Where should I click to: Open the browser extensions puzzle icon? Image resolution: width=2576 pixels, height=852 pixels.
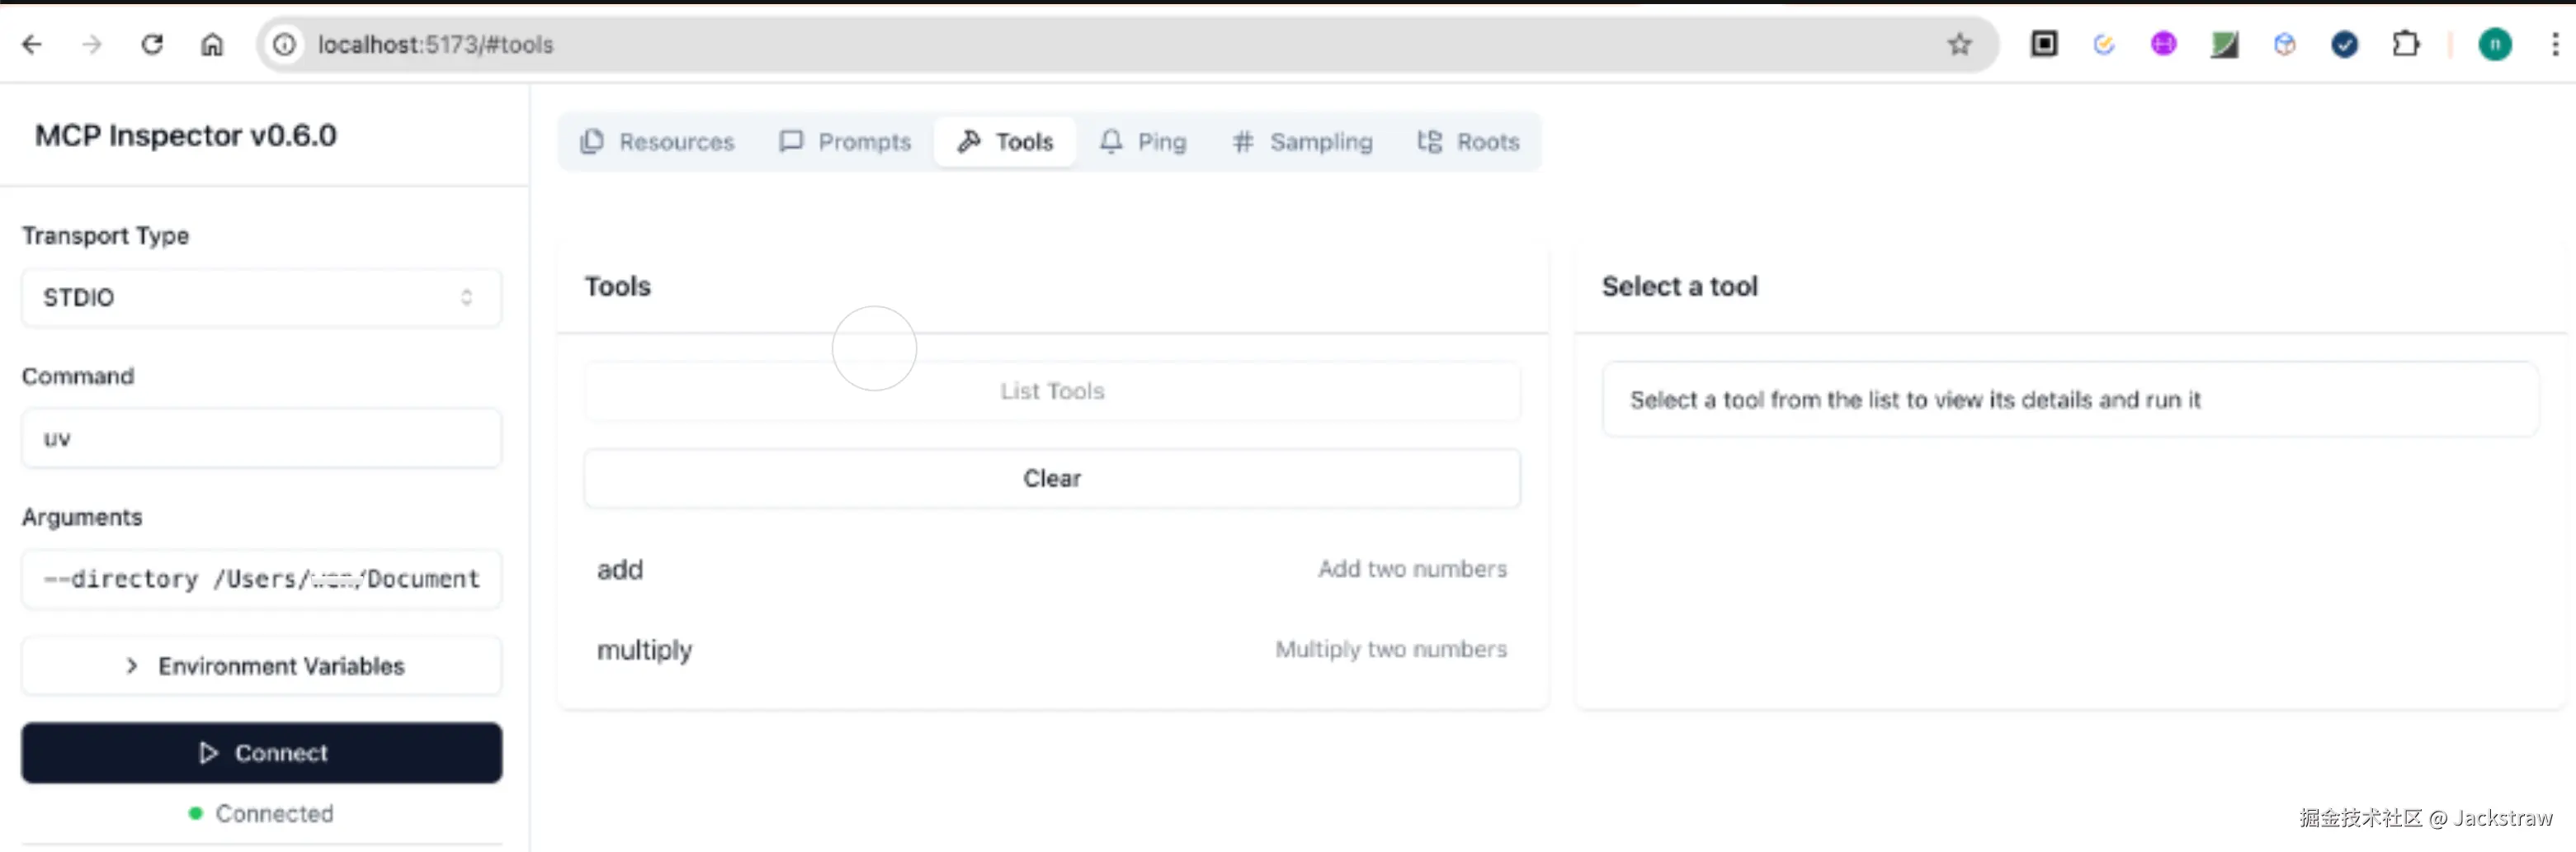point(2405,44)
